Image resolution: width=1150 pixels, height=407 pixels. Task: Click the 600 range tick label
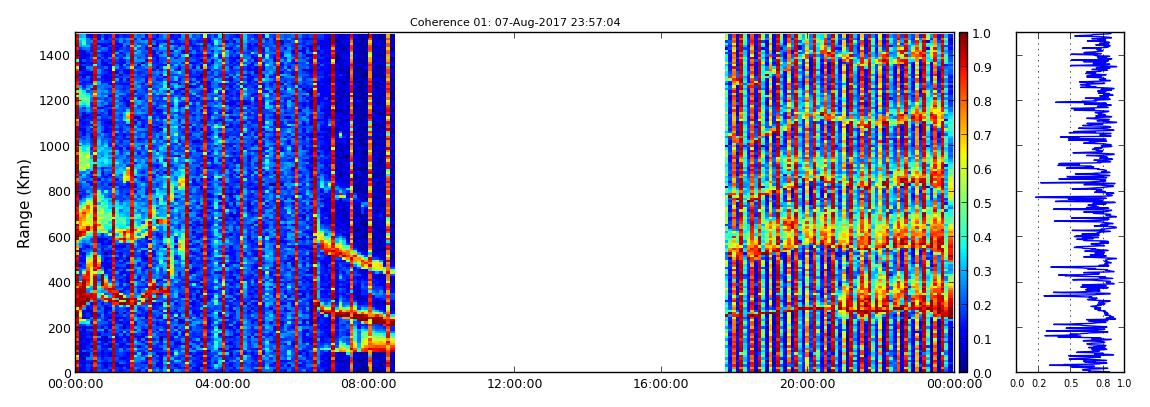[x=58, y=237]
